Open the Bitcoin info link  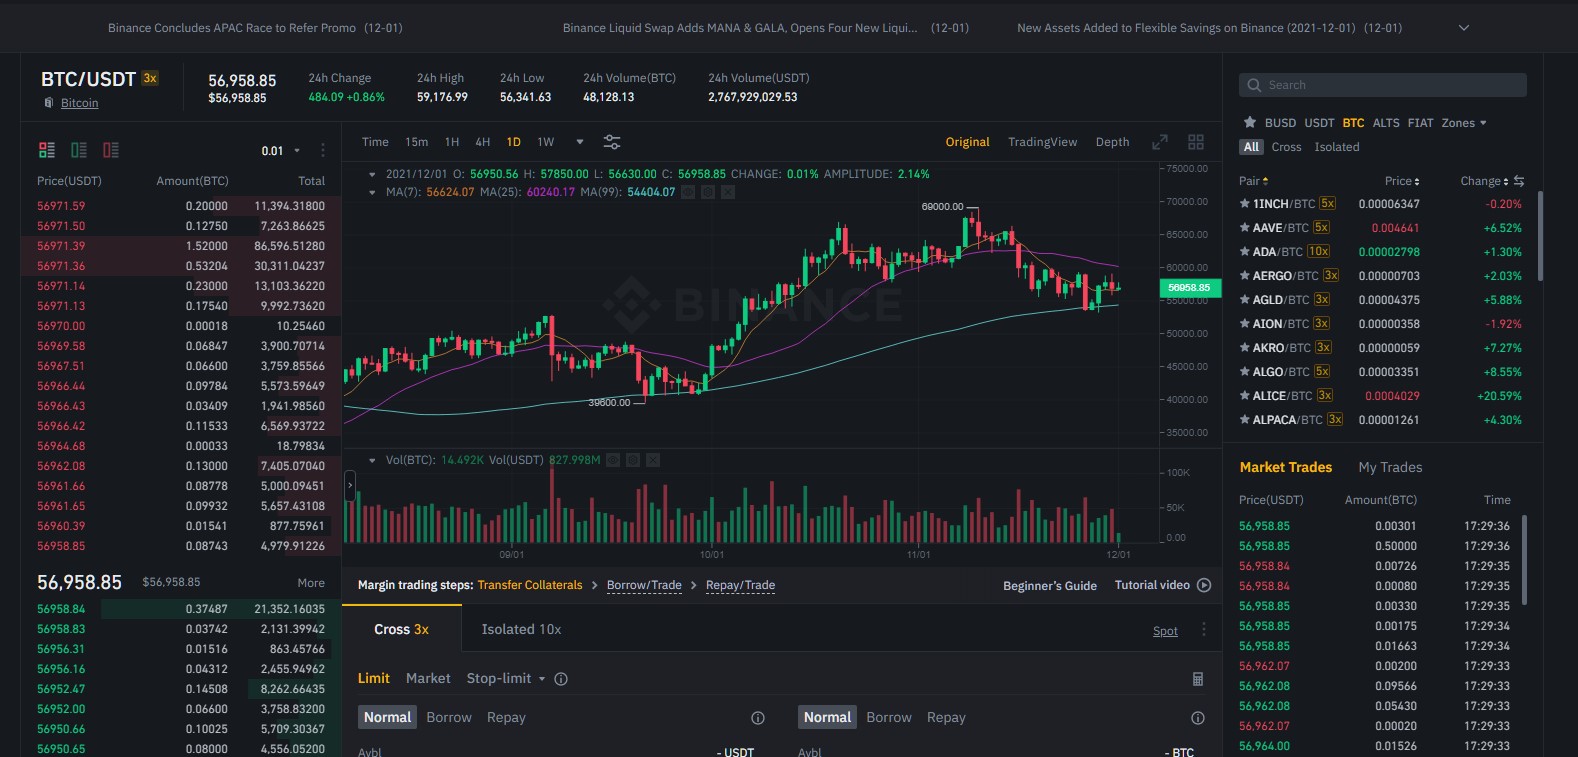click(x=79, y=103)
